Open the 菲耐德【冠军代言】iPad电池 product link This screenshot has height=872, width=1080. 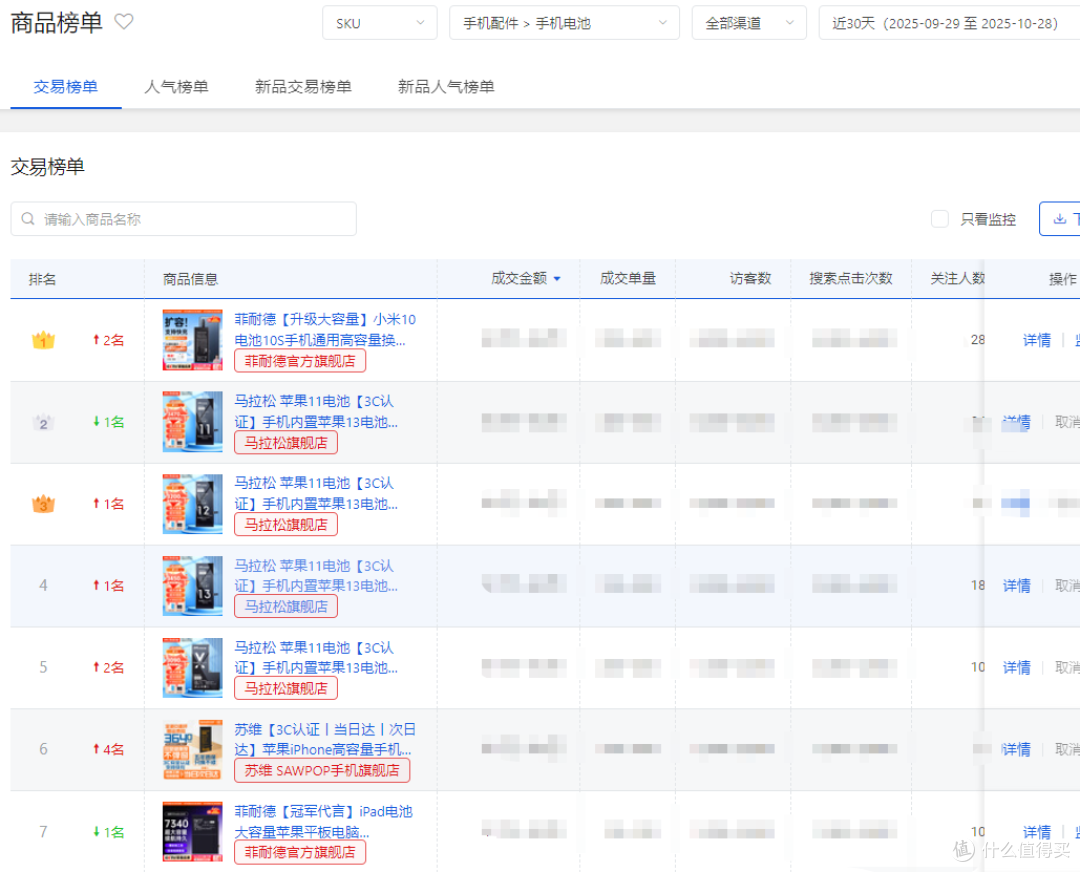click(x=324, y=821)
